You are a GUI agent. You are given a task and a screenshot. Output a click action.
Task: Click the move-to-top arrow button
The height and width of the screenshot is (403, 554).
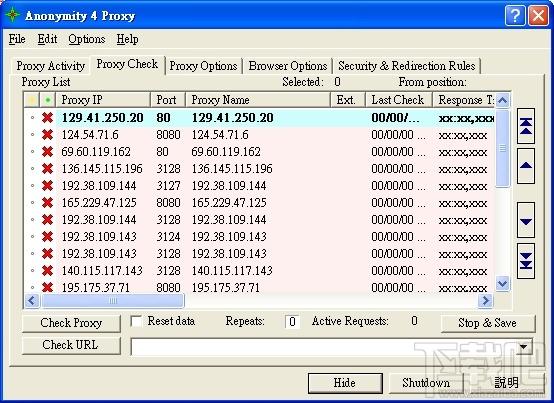point(526,126)
